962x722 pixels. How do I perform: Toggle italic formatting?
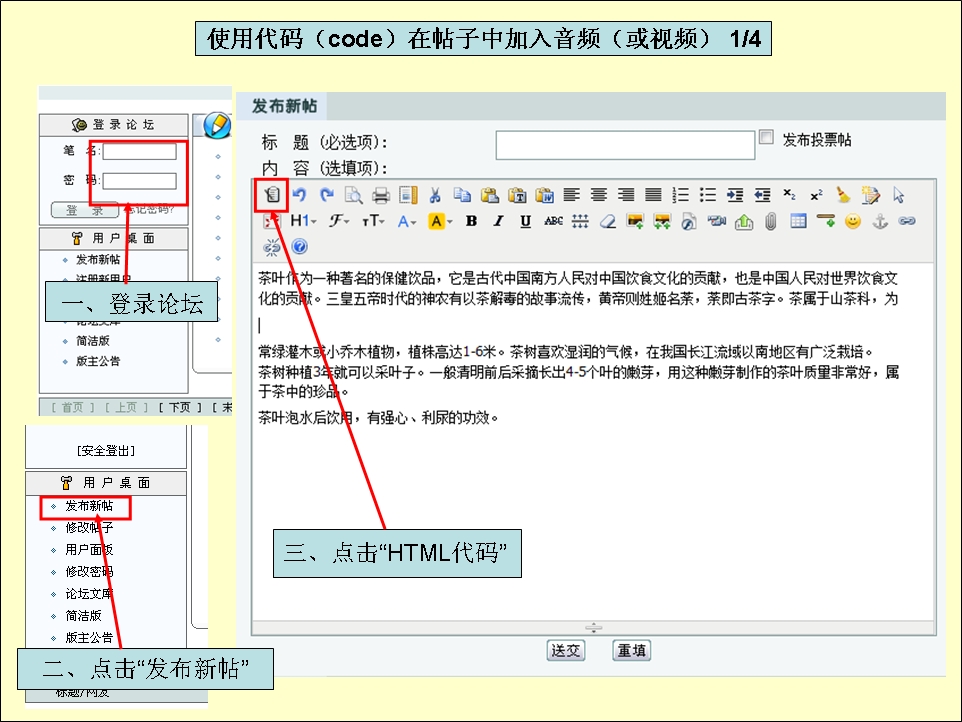(x=499, y=221)
